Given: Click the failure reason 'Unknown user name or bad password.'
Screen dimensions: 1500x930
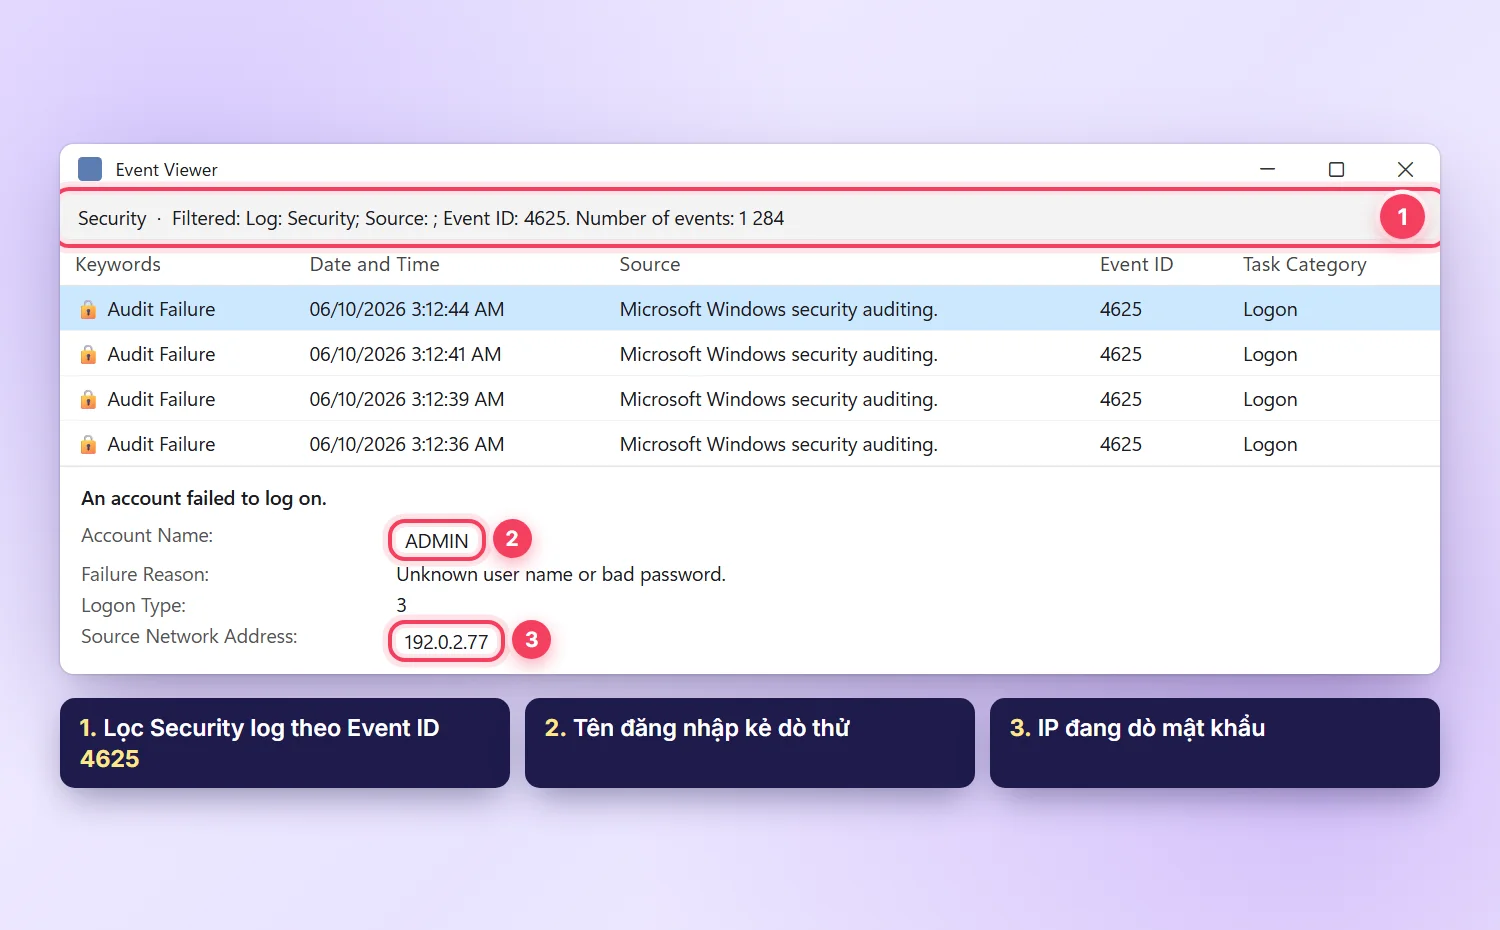Looking at the screenshot, I should 561,574.
